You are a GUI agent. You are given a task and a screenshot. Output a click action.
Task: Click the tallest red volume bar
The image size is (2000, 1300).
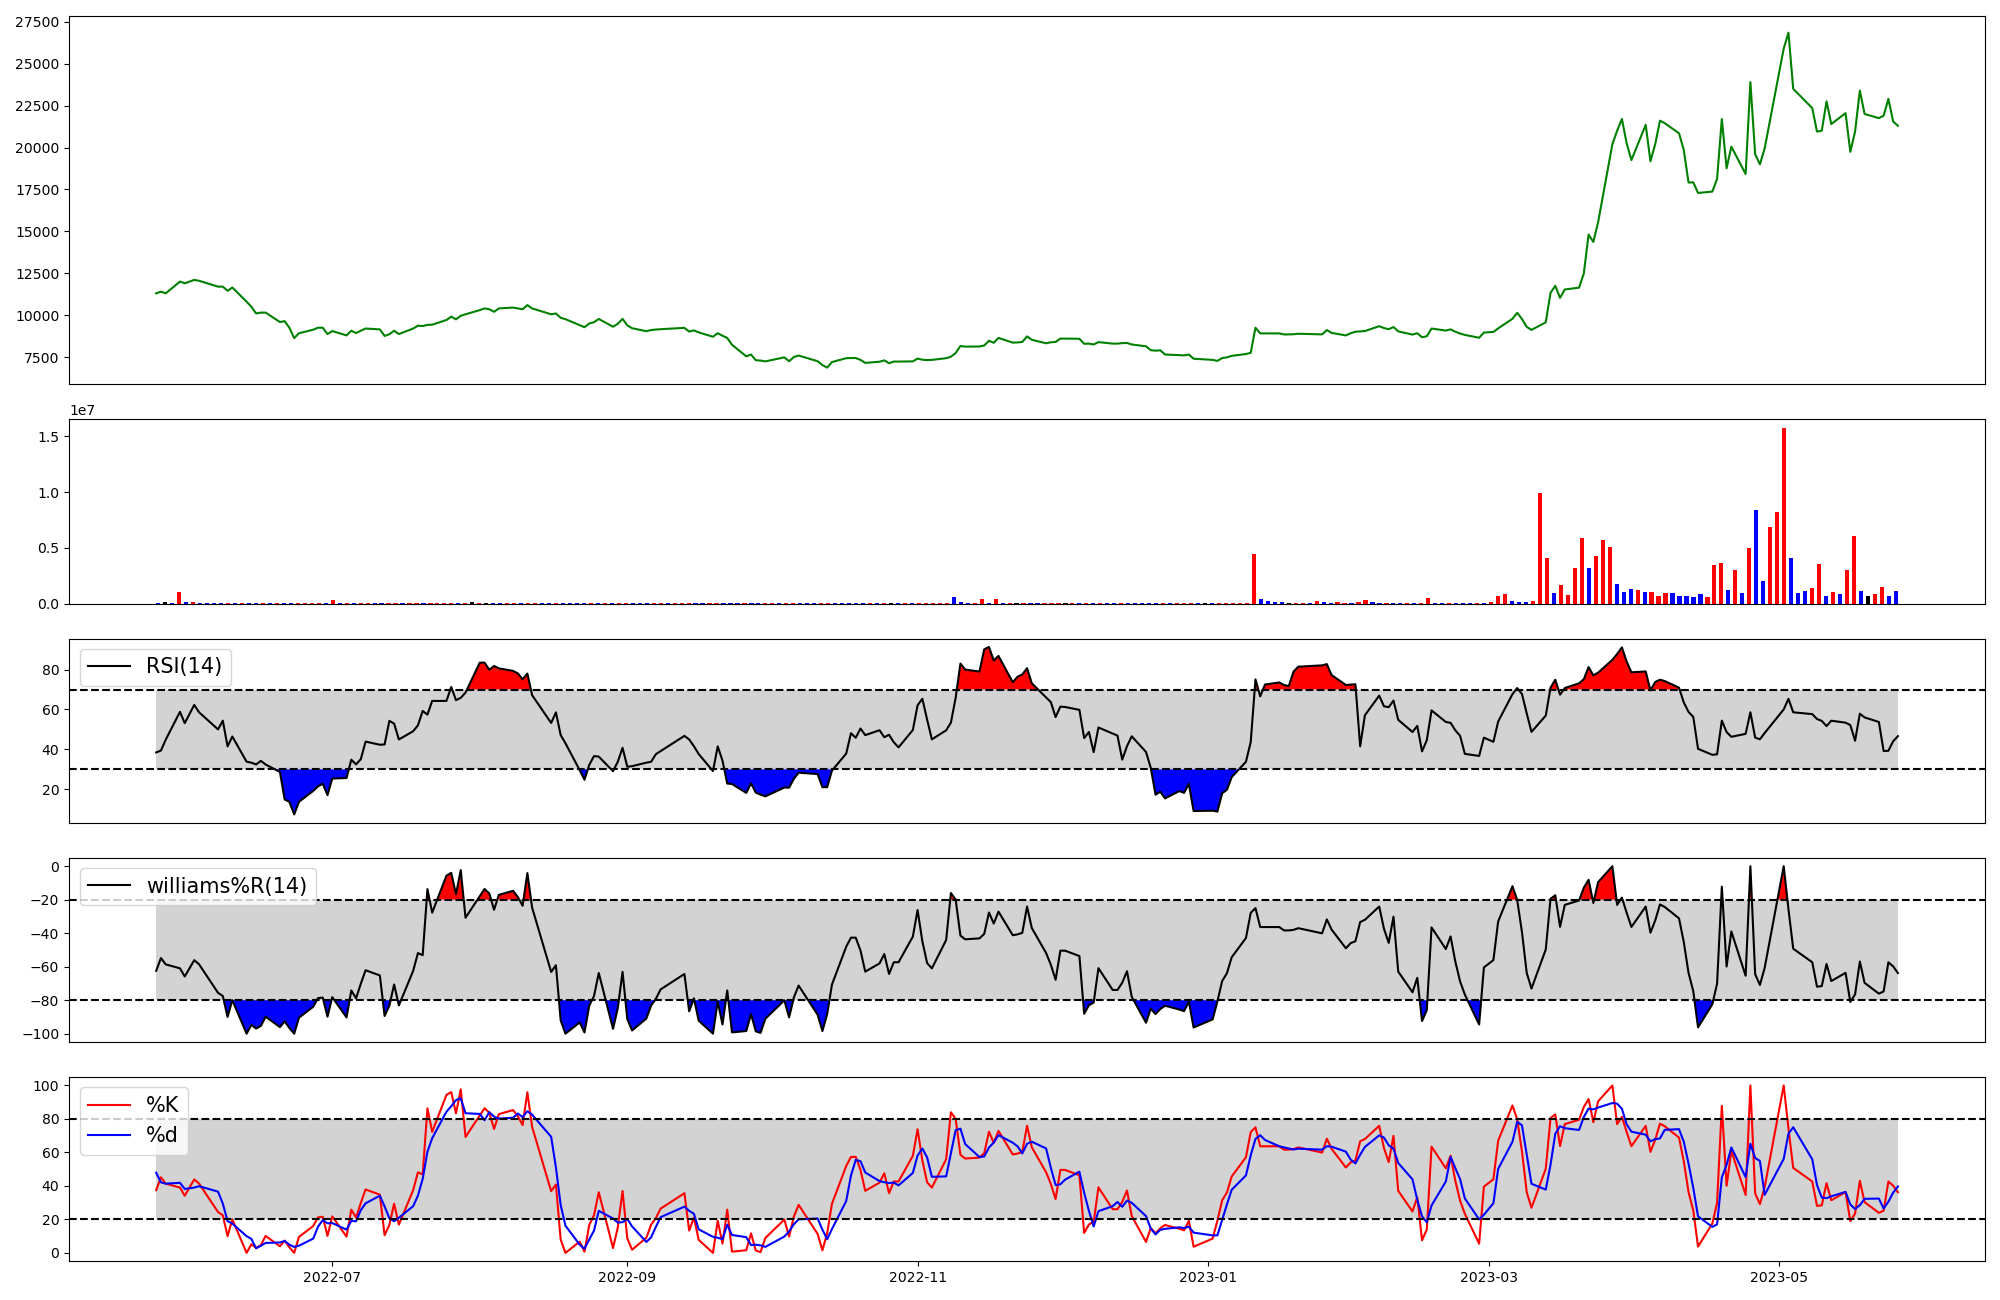pyautogui.click(x=1784, y=516)
